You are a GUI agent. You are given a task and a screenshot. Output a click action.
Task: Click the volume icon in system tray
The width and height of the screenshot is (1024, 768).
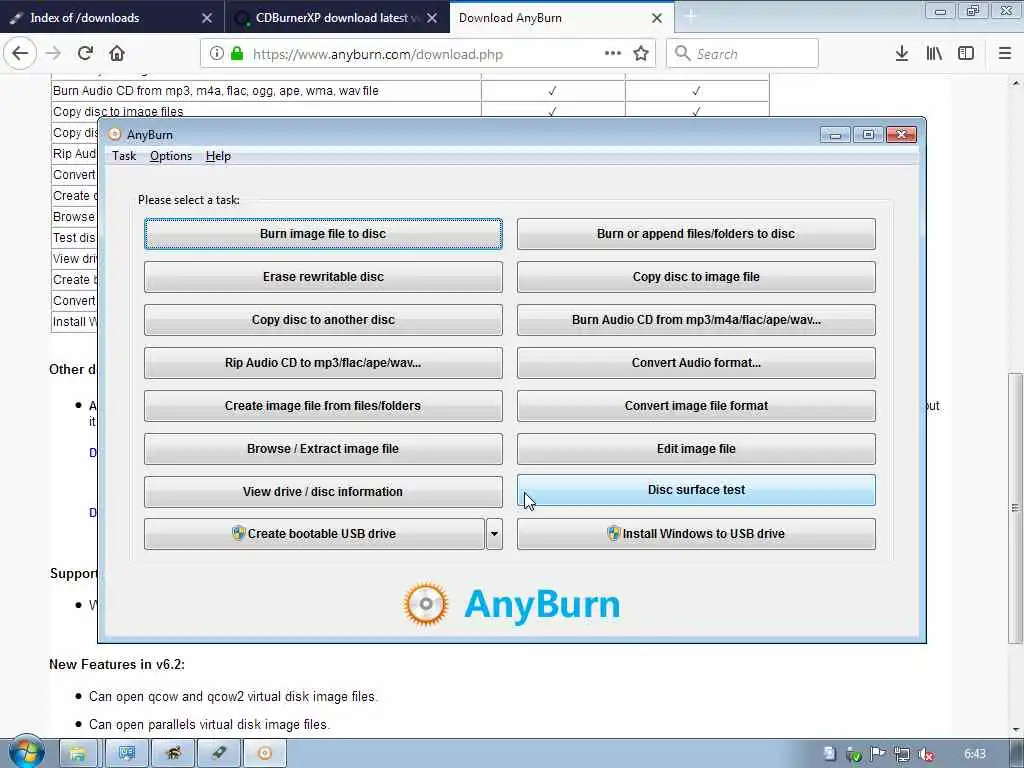tap(925, 755)
